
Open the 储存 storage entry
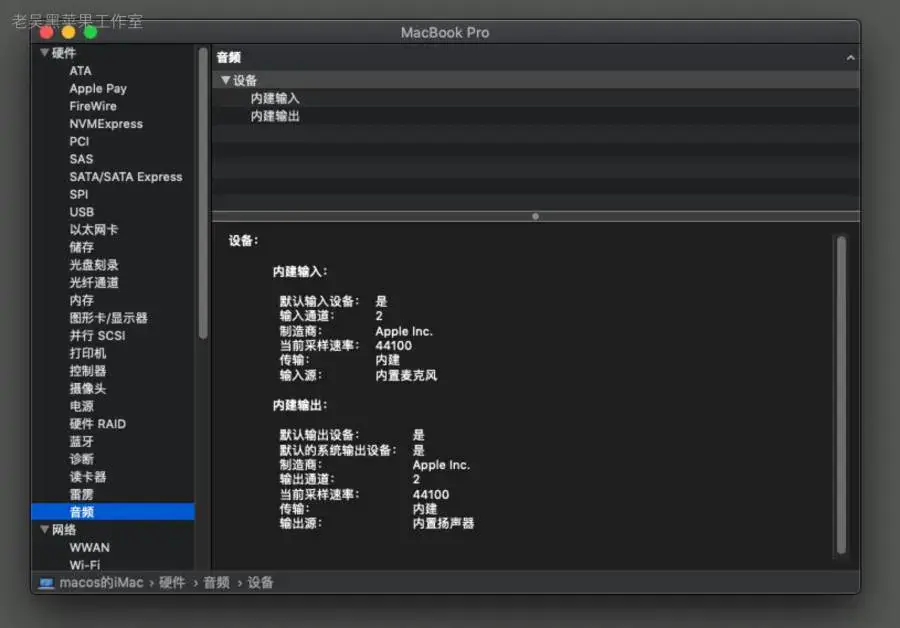point(82,247)
